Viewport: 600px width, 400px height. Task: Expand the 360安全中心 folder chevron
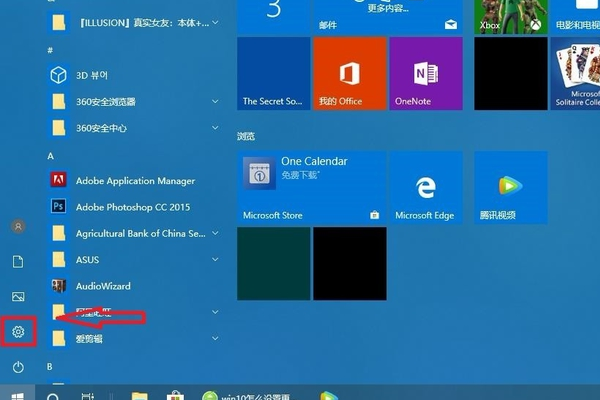tap(215, 127)
